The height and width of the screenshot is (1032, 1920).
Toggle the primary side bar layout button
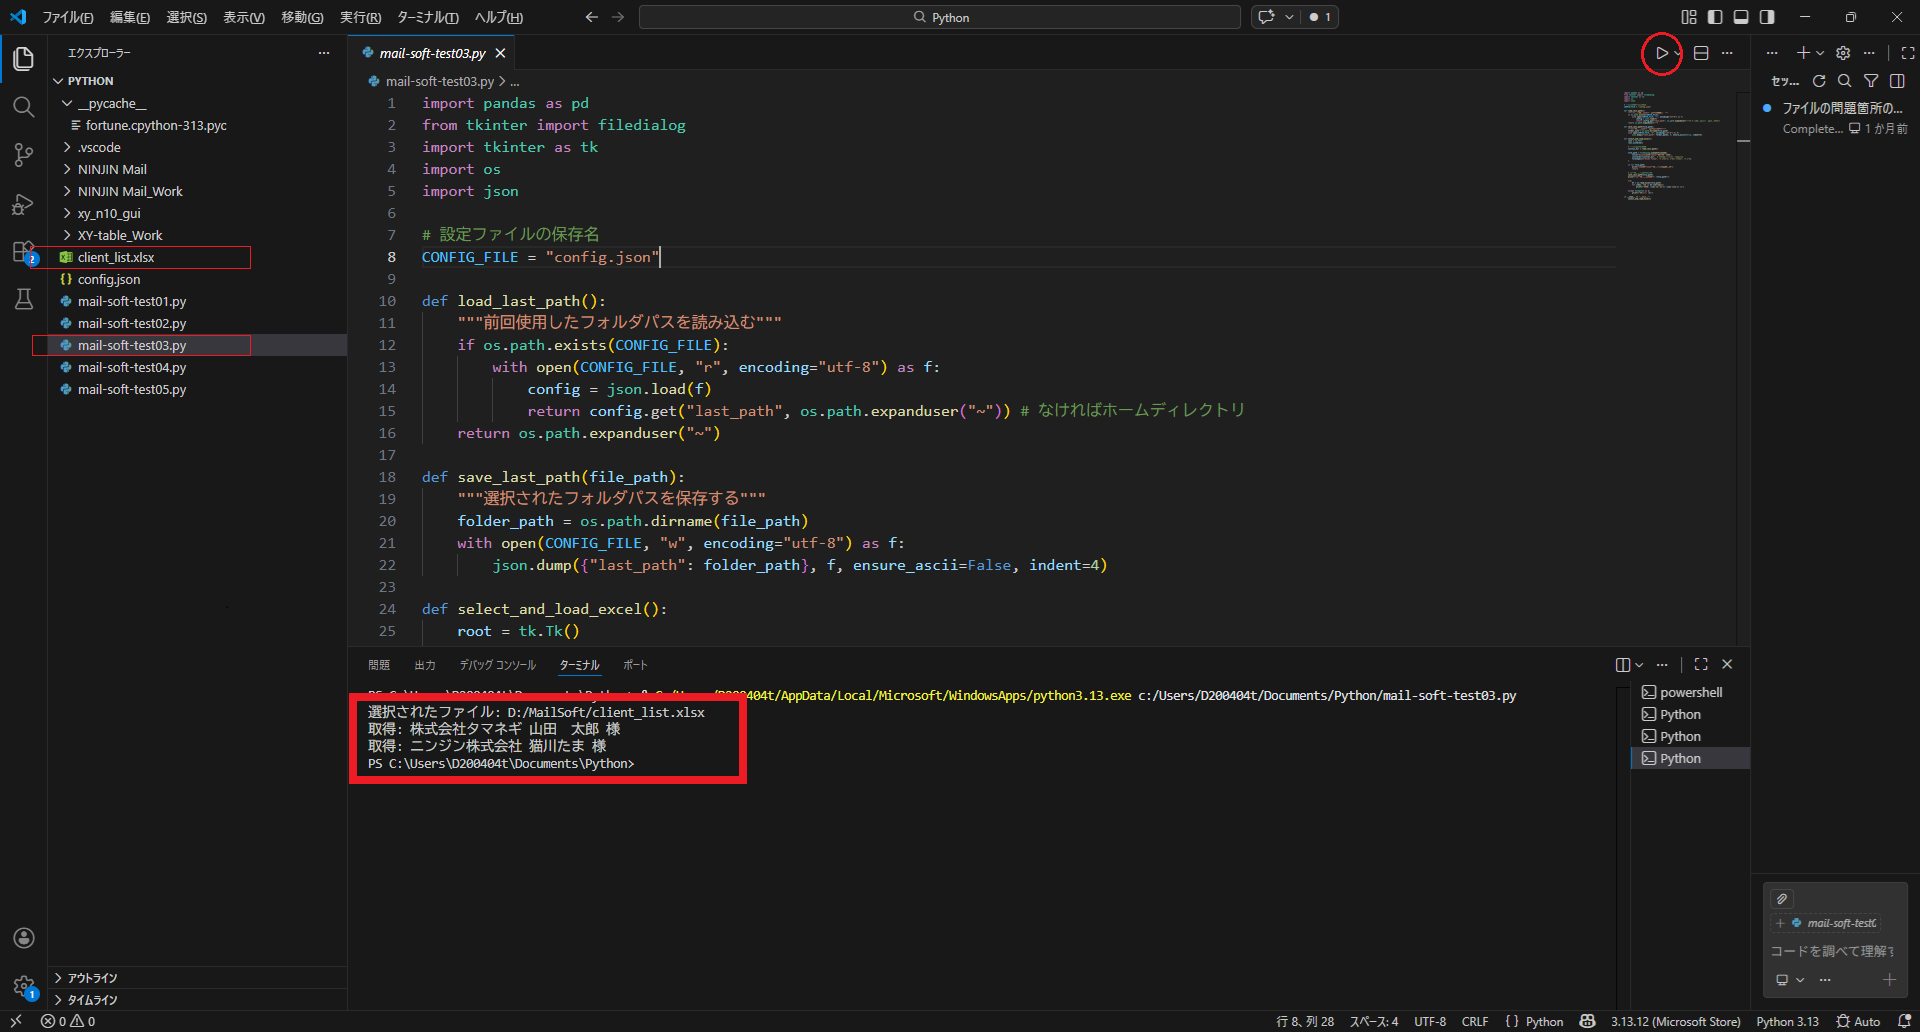(1715, 17)
